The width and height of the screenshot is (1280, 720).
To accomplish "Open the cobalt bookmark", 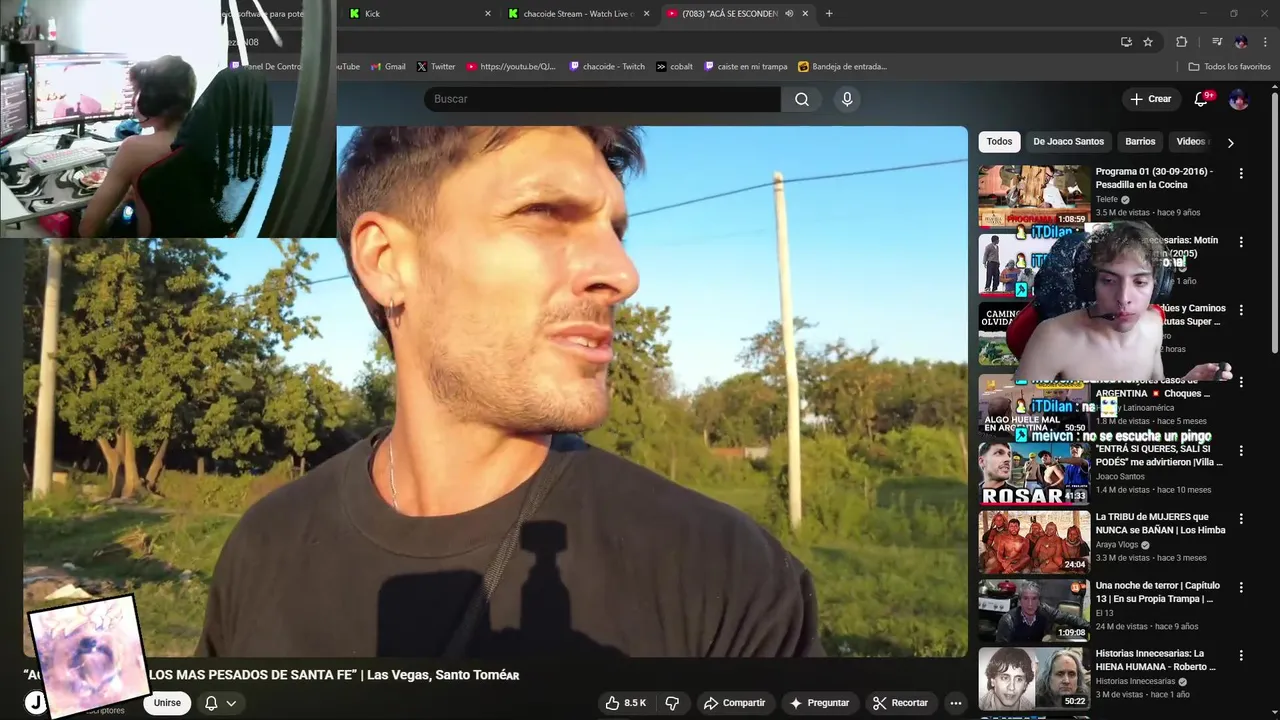I will pos(675,66).
